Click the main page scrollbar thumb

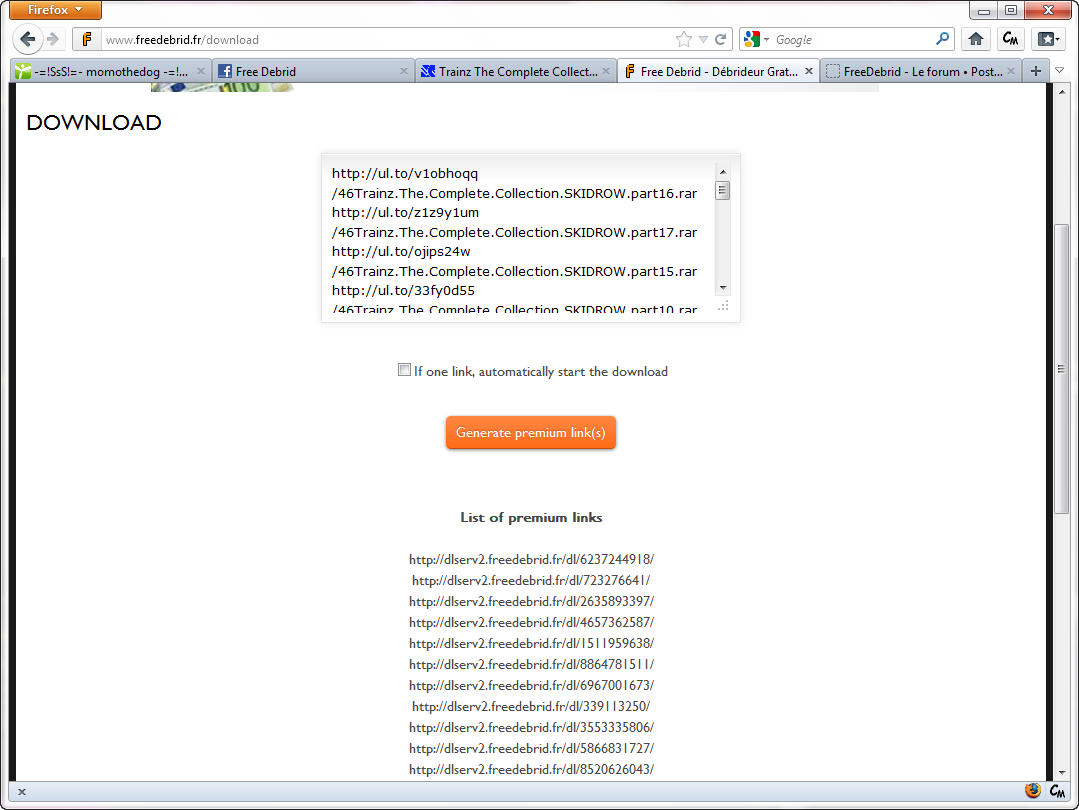pyautogui.click(x=1061, y=369)
